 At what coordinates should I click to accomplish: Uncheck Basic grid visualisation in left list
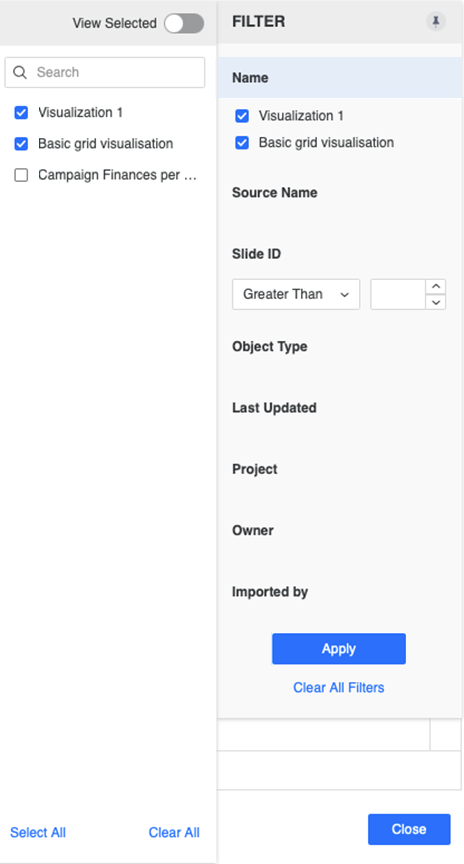(x=21, y=144)
